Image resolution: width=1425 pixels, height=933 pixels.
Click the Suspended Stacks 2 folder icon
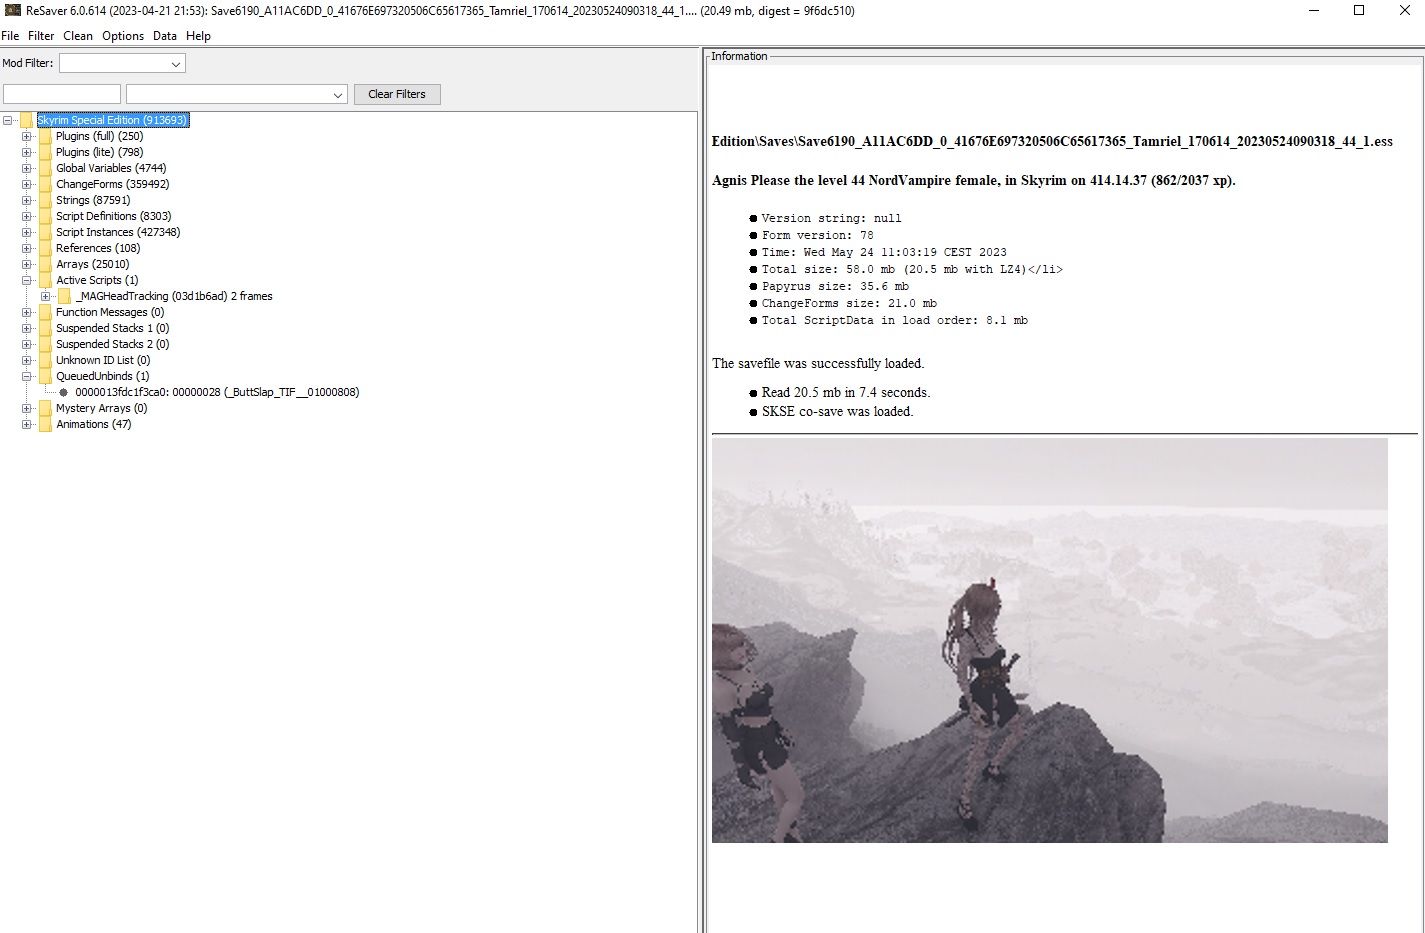46,344
